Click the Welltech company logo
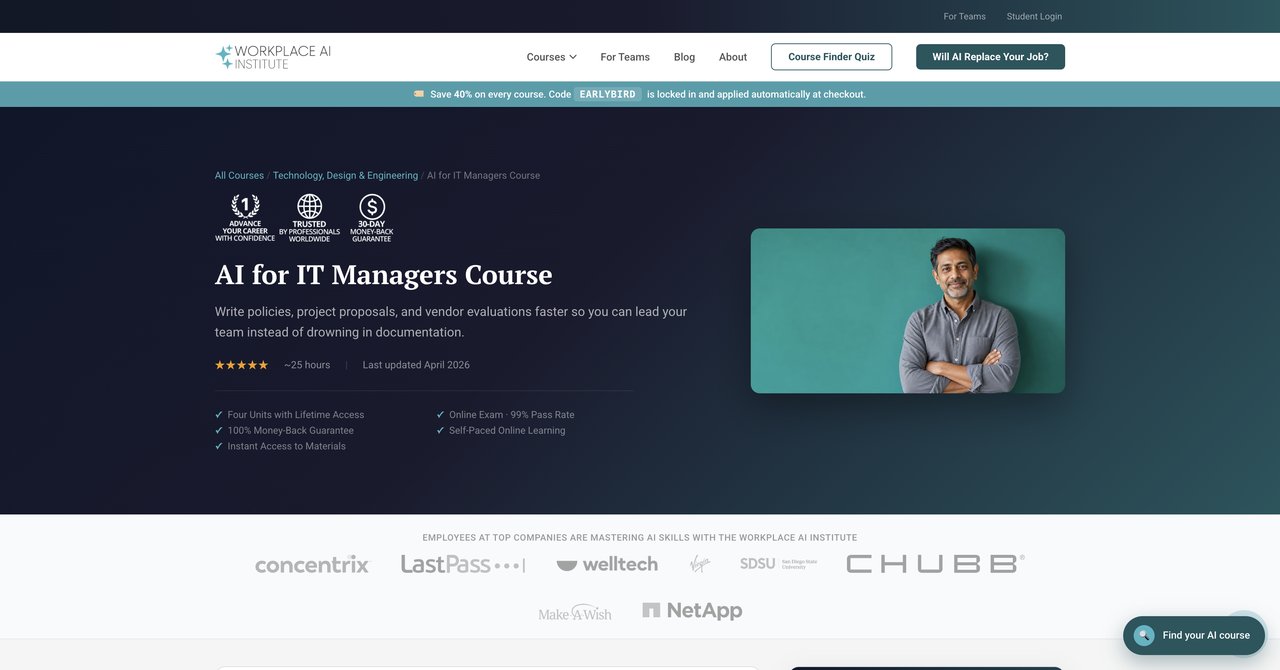 pyautogui.click(x=607, y=564)
